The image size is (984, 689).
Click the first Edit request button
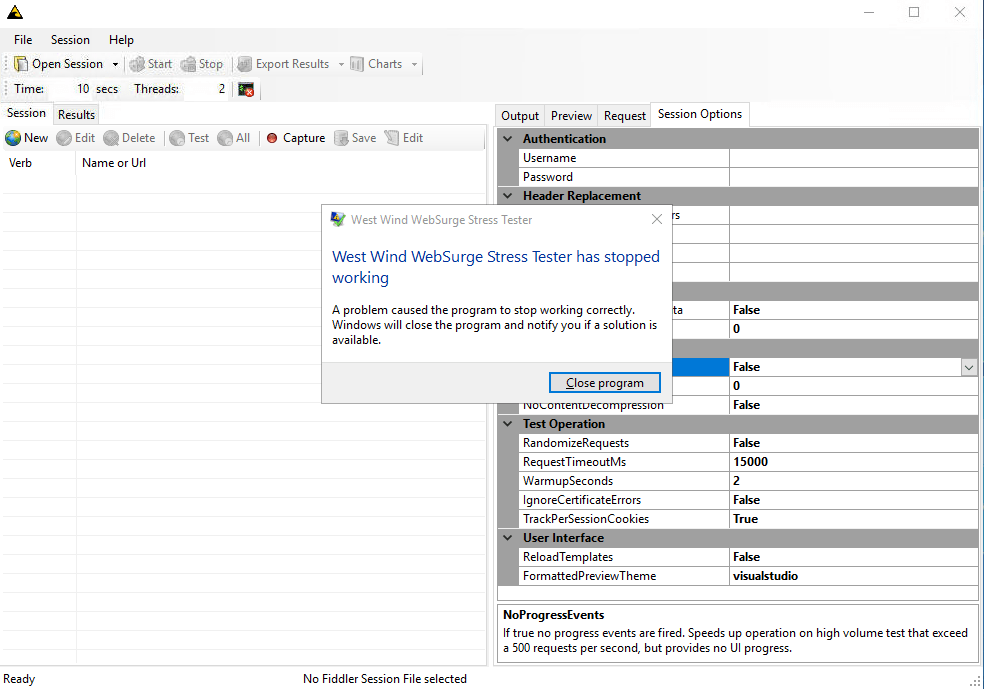76,138
